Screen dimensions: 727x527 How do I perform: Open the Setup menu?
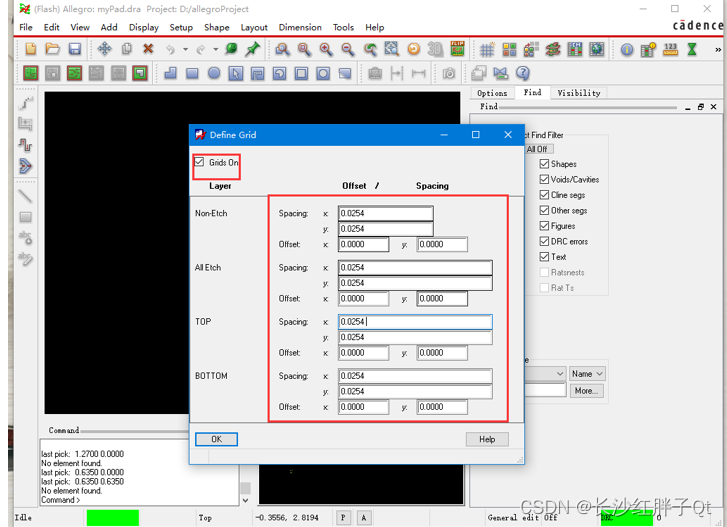181,27
